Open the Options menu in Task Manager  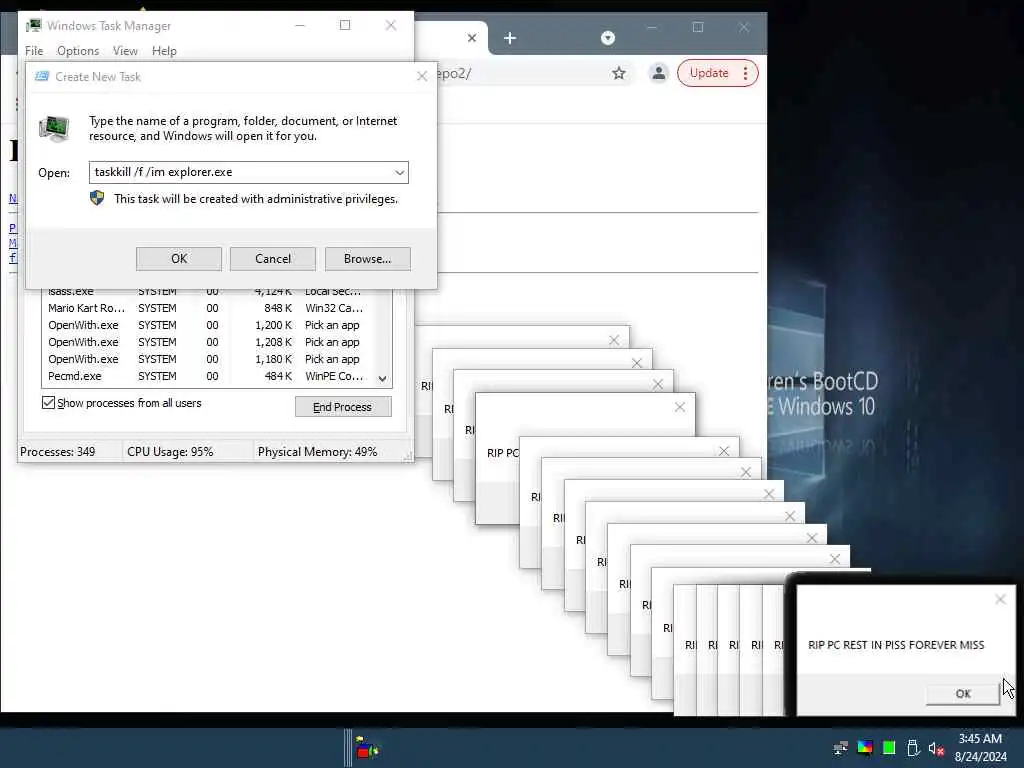coord(78,51)
